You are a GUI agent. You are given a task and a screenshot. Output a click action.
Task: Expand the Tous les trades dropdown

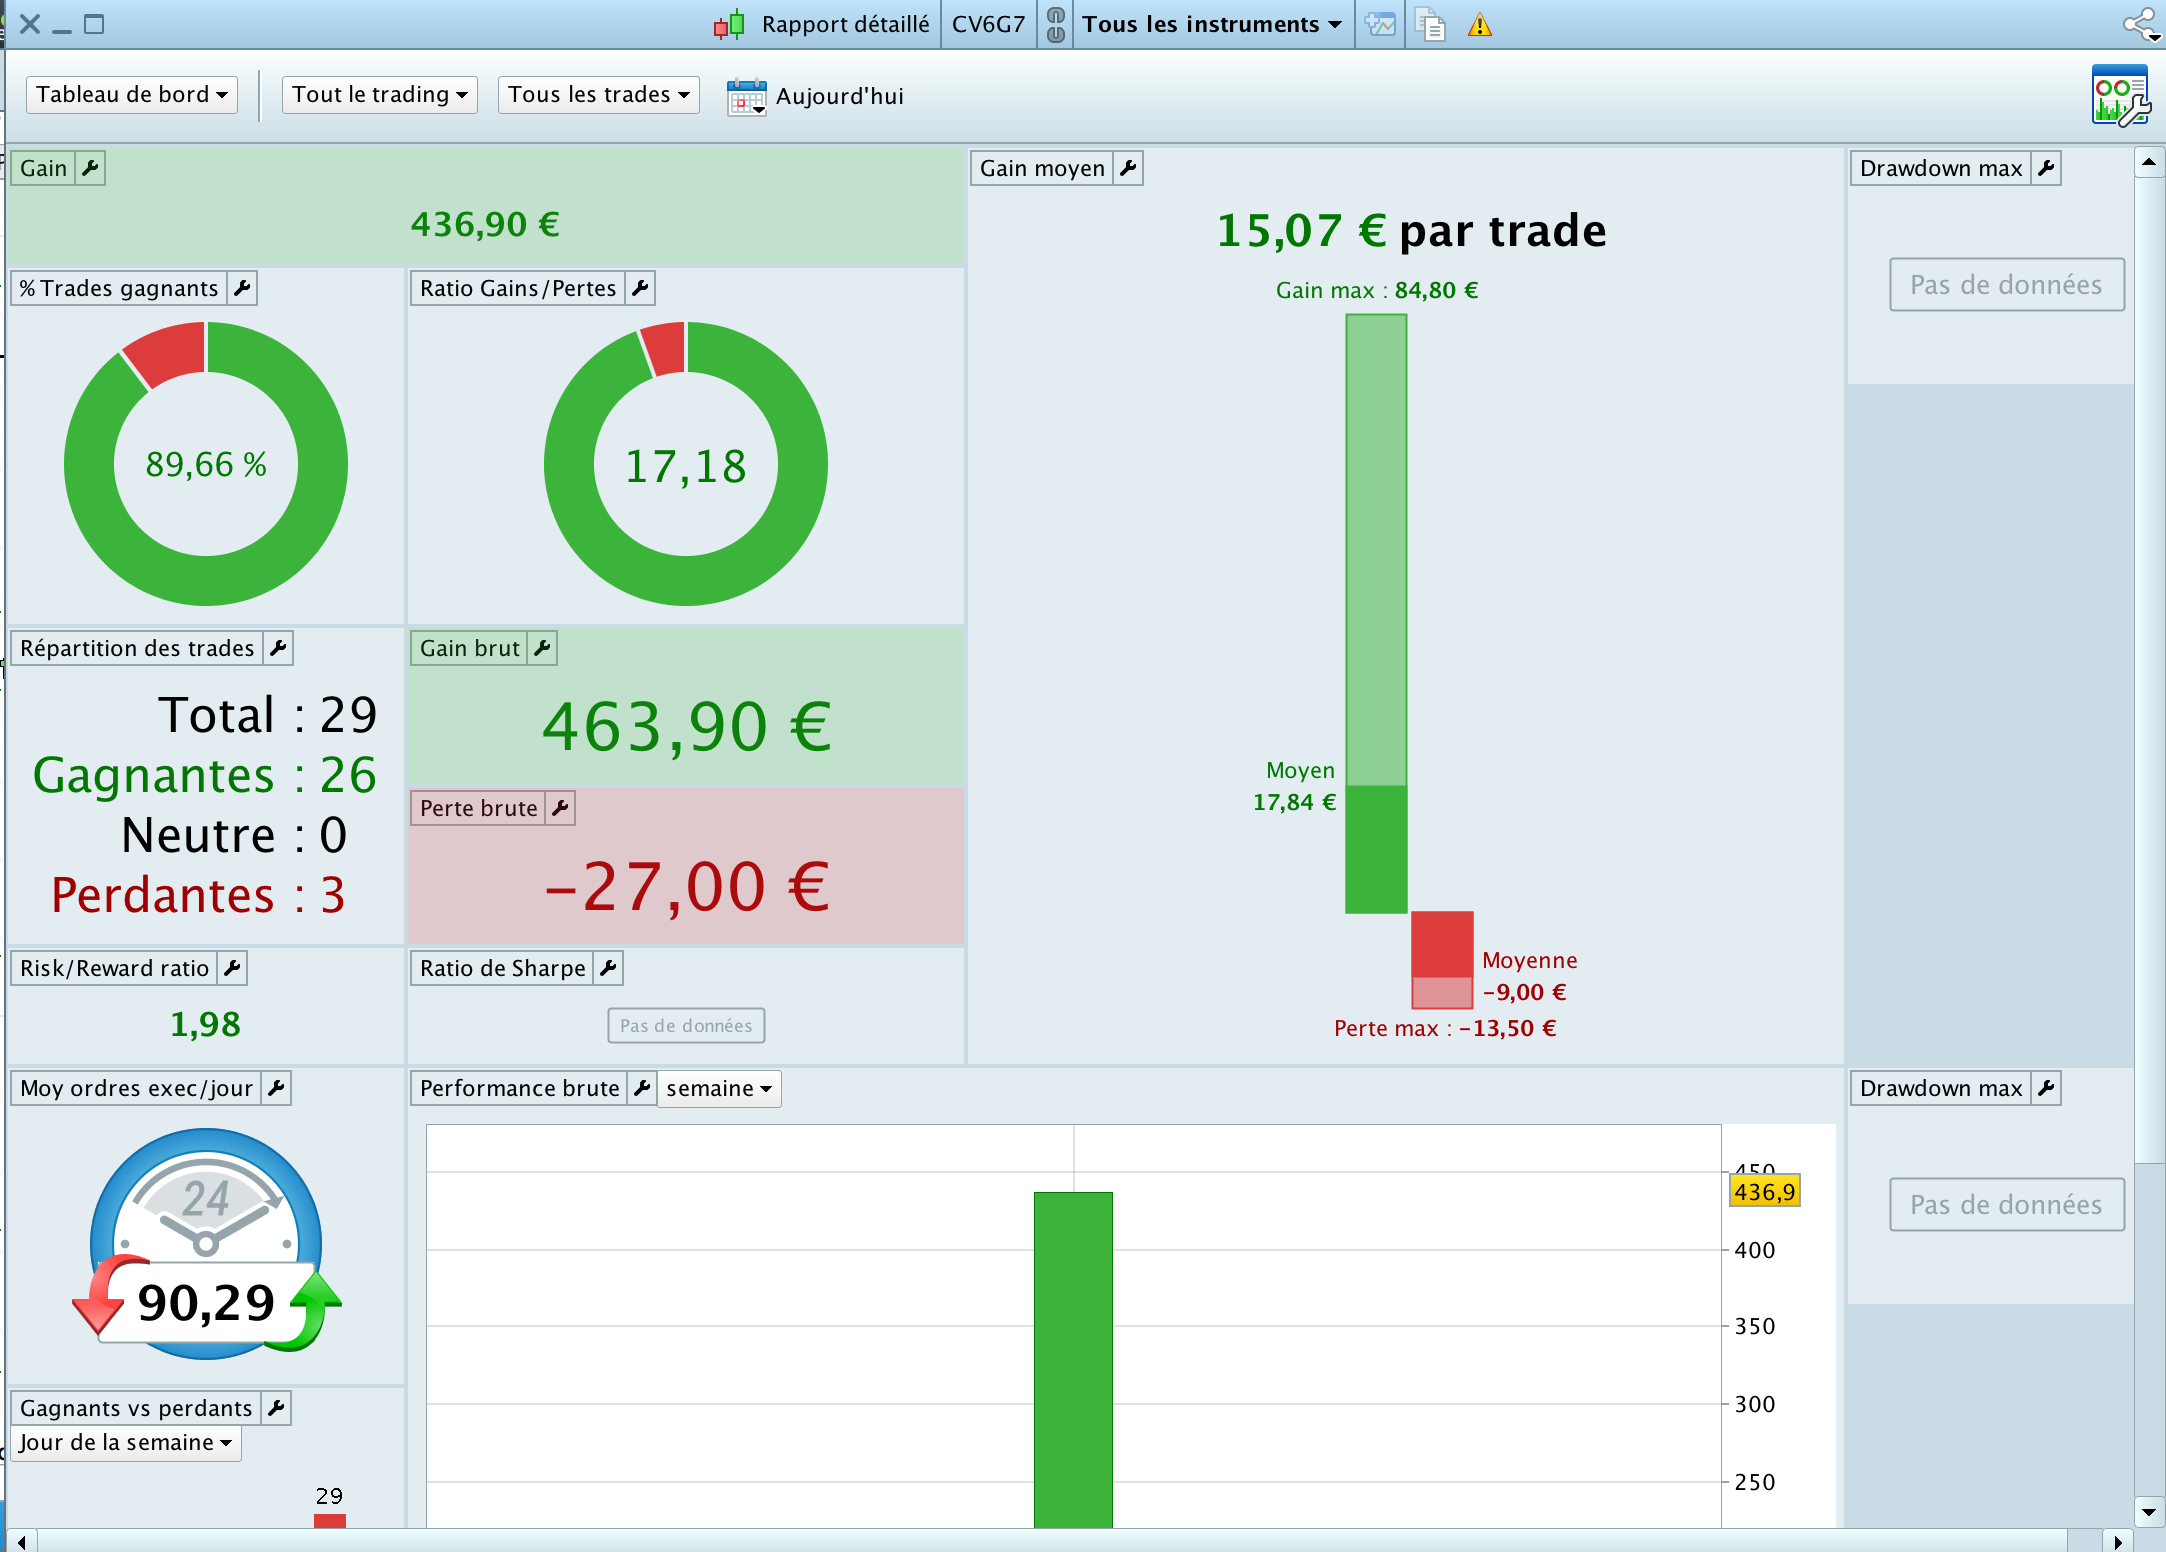(x=598, y=95)
